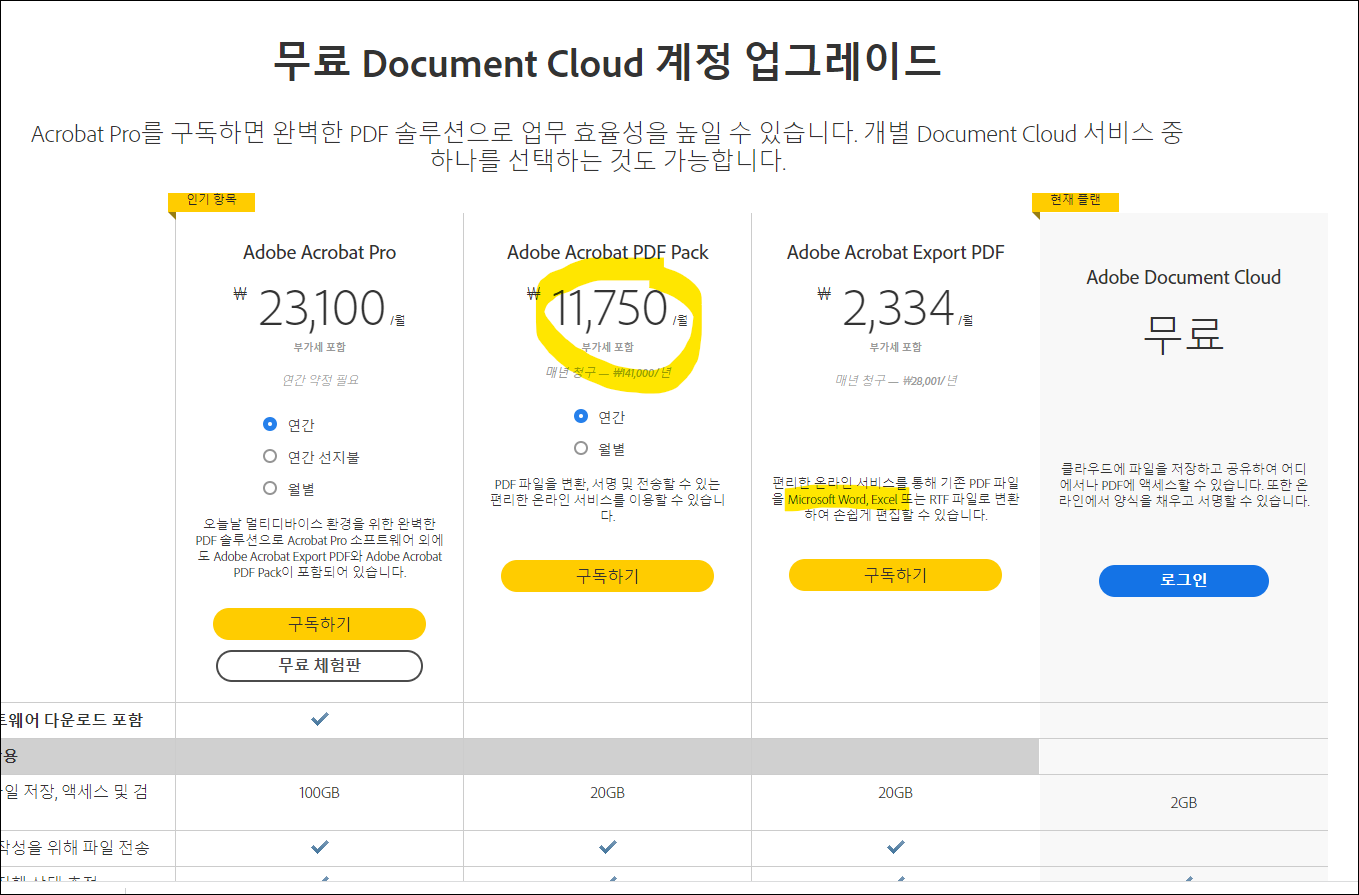
Task: Click the circled 11,750 PDF Pack price
Action: tap(610, 308)
